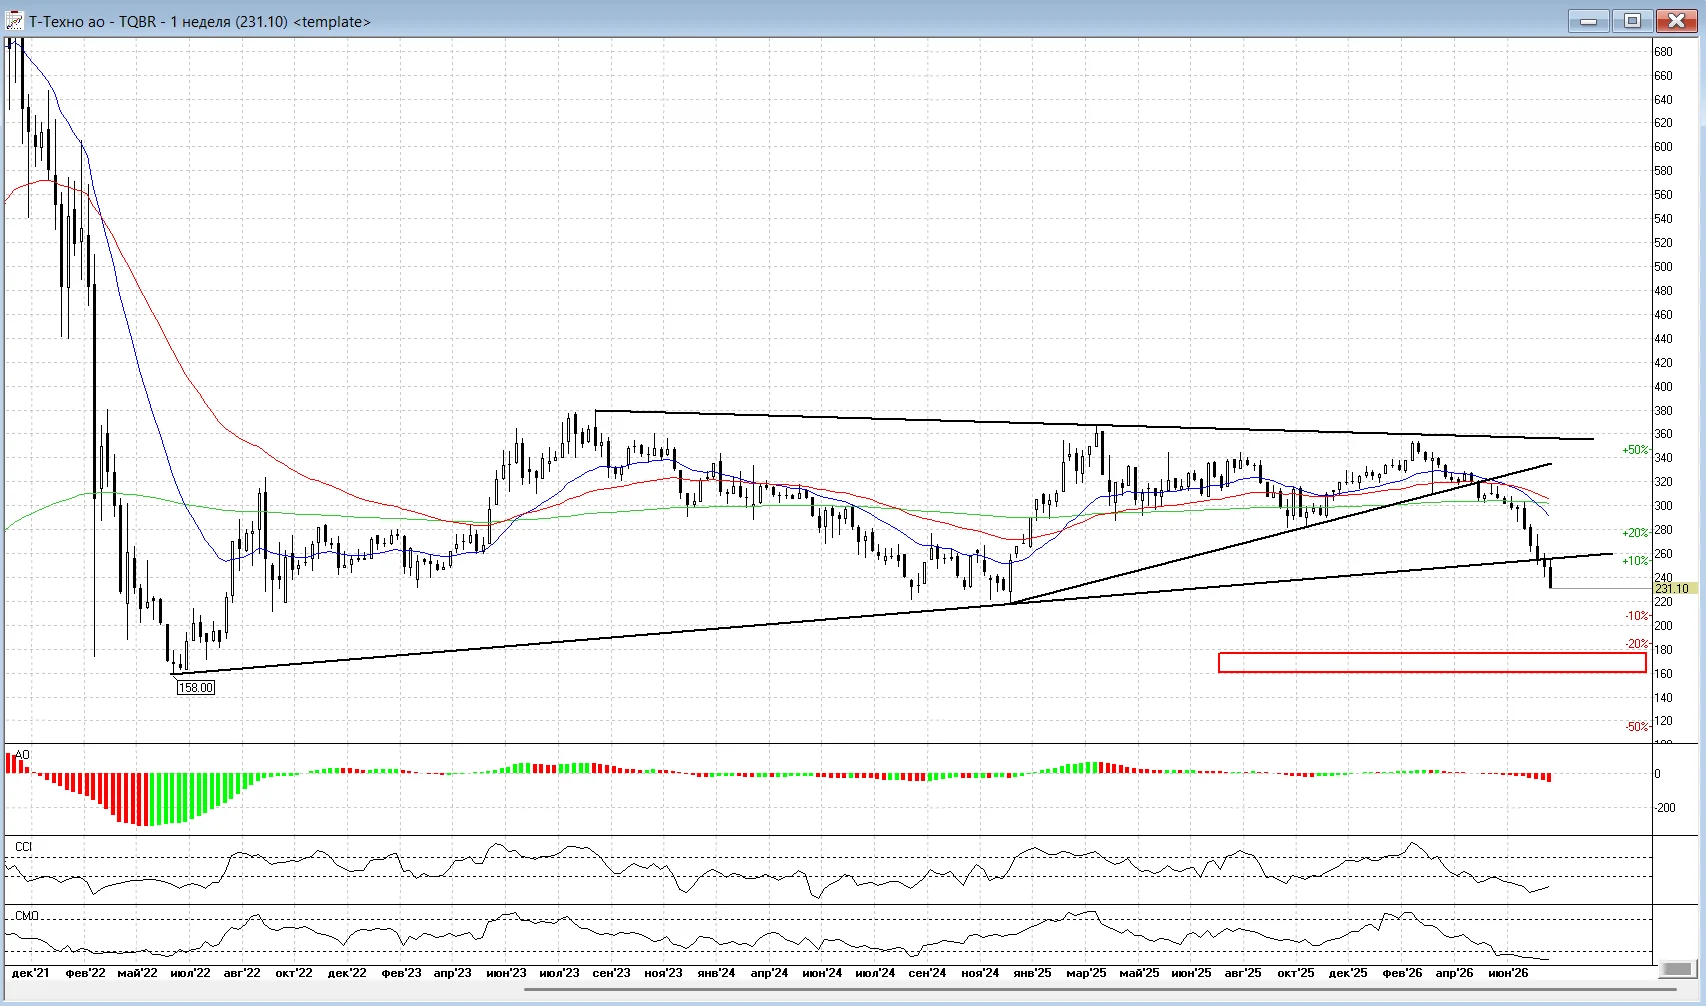Close the T-Техно chart window

(1676, 21)
